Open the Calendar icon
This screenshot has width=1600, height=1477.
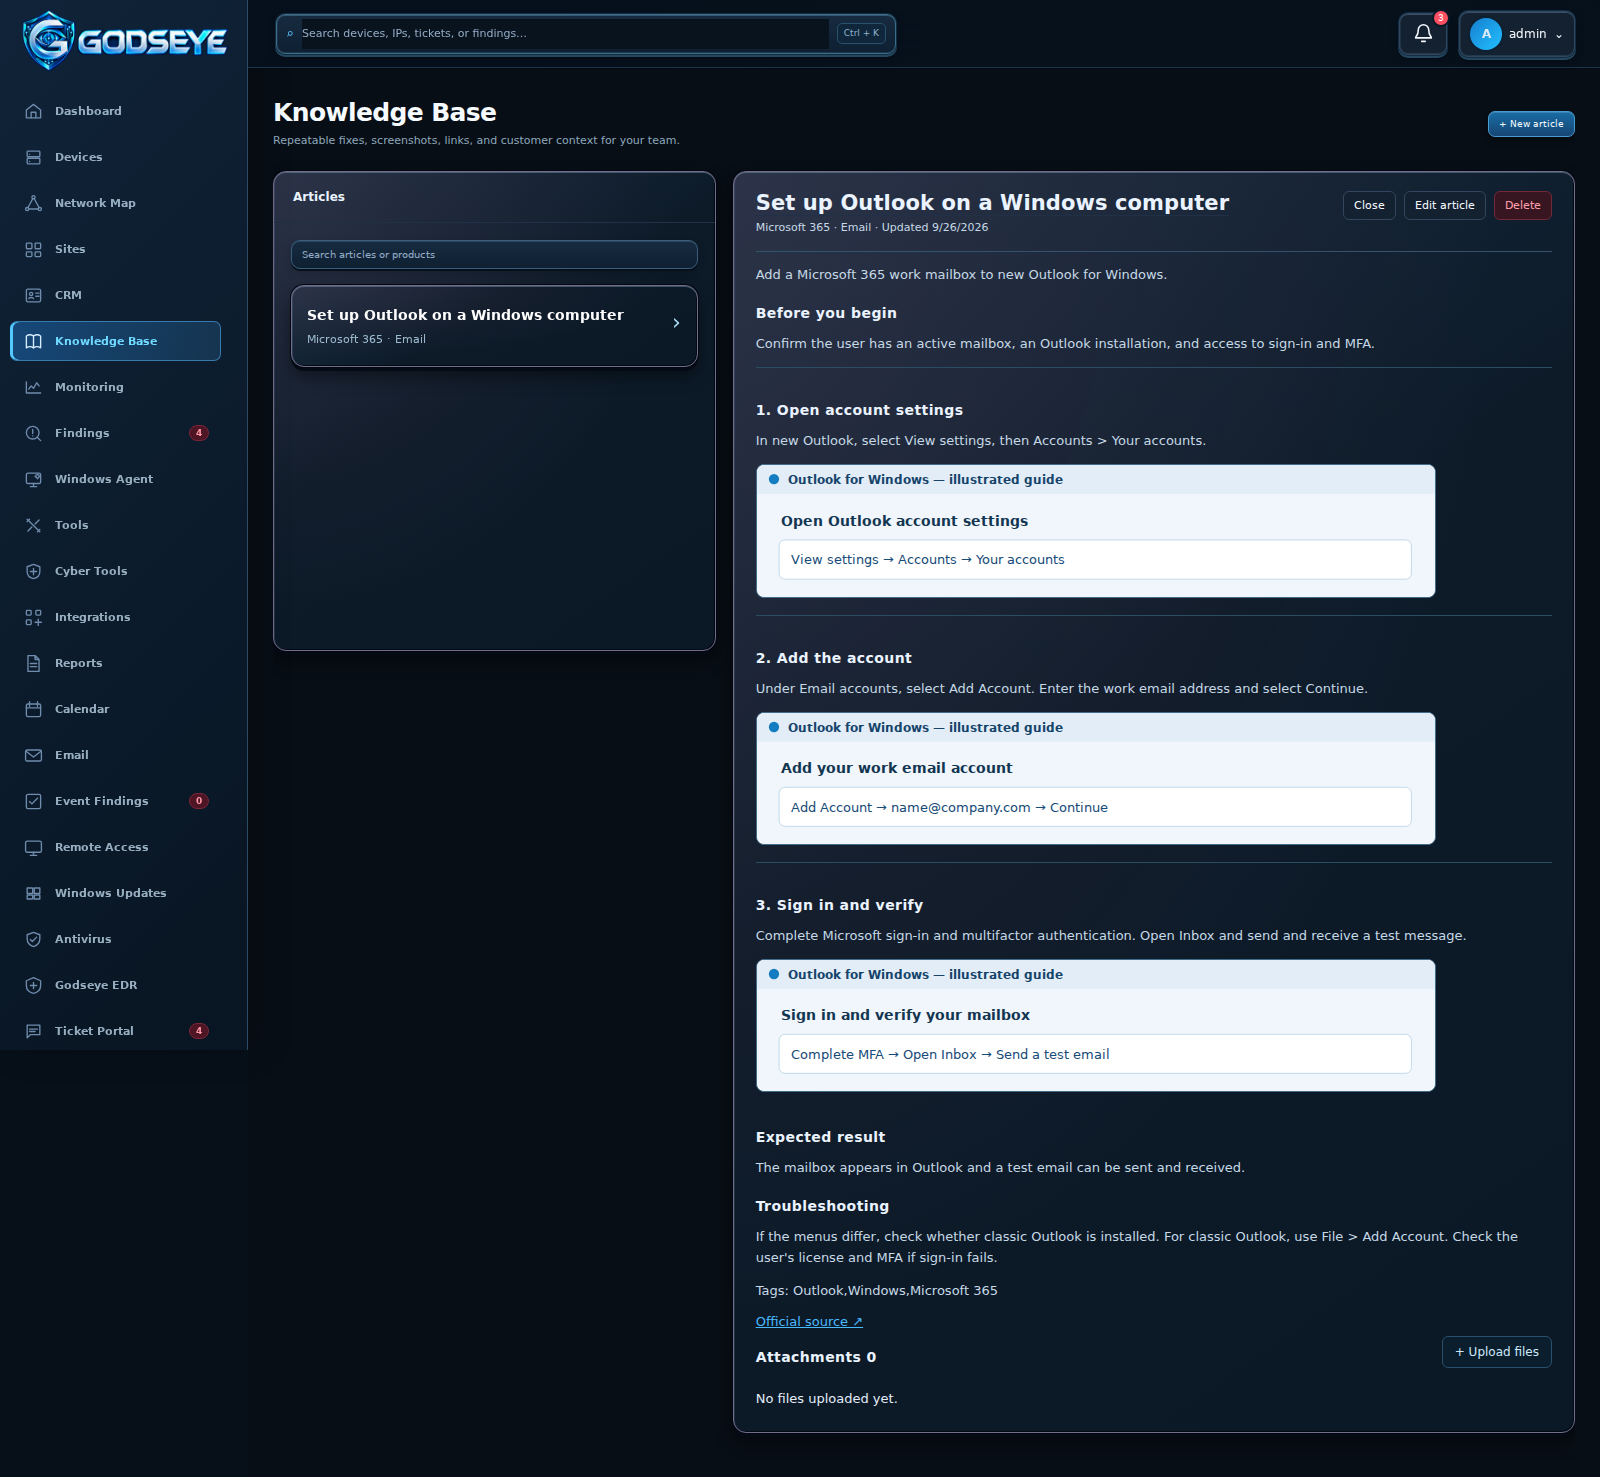click(x=33, y=709)
